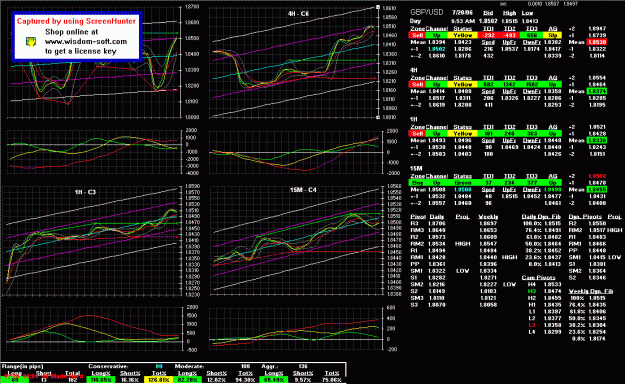Select the Daily PP pivot value
This screenshot has height=384, width=625.
[437, 264]
